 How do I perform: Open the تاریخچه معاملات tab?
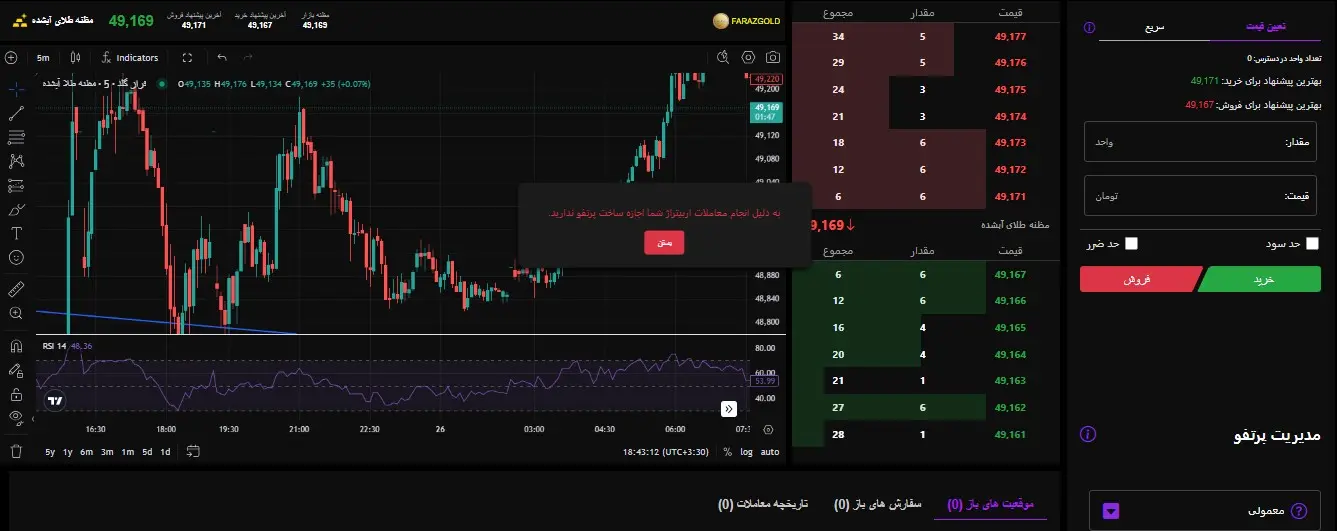pos(763,504)
